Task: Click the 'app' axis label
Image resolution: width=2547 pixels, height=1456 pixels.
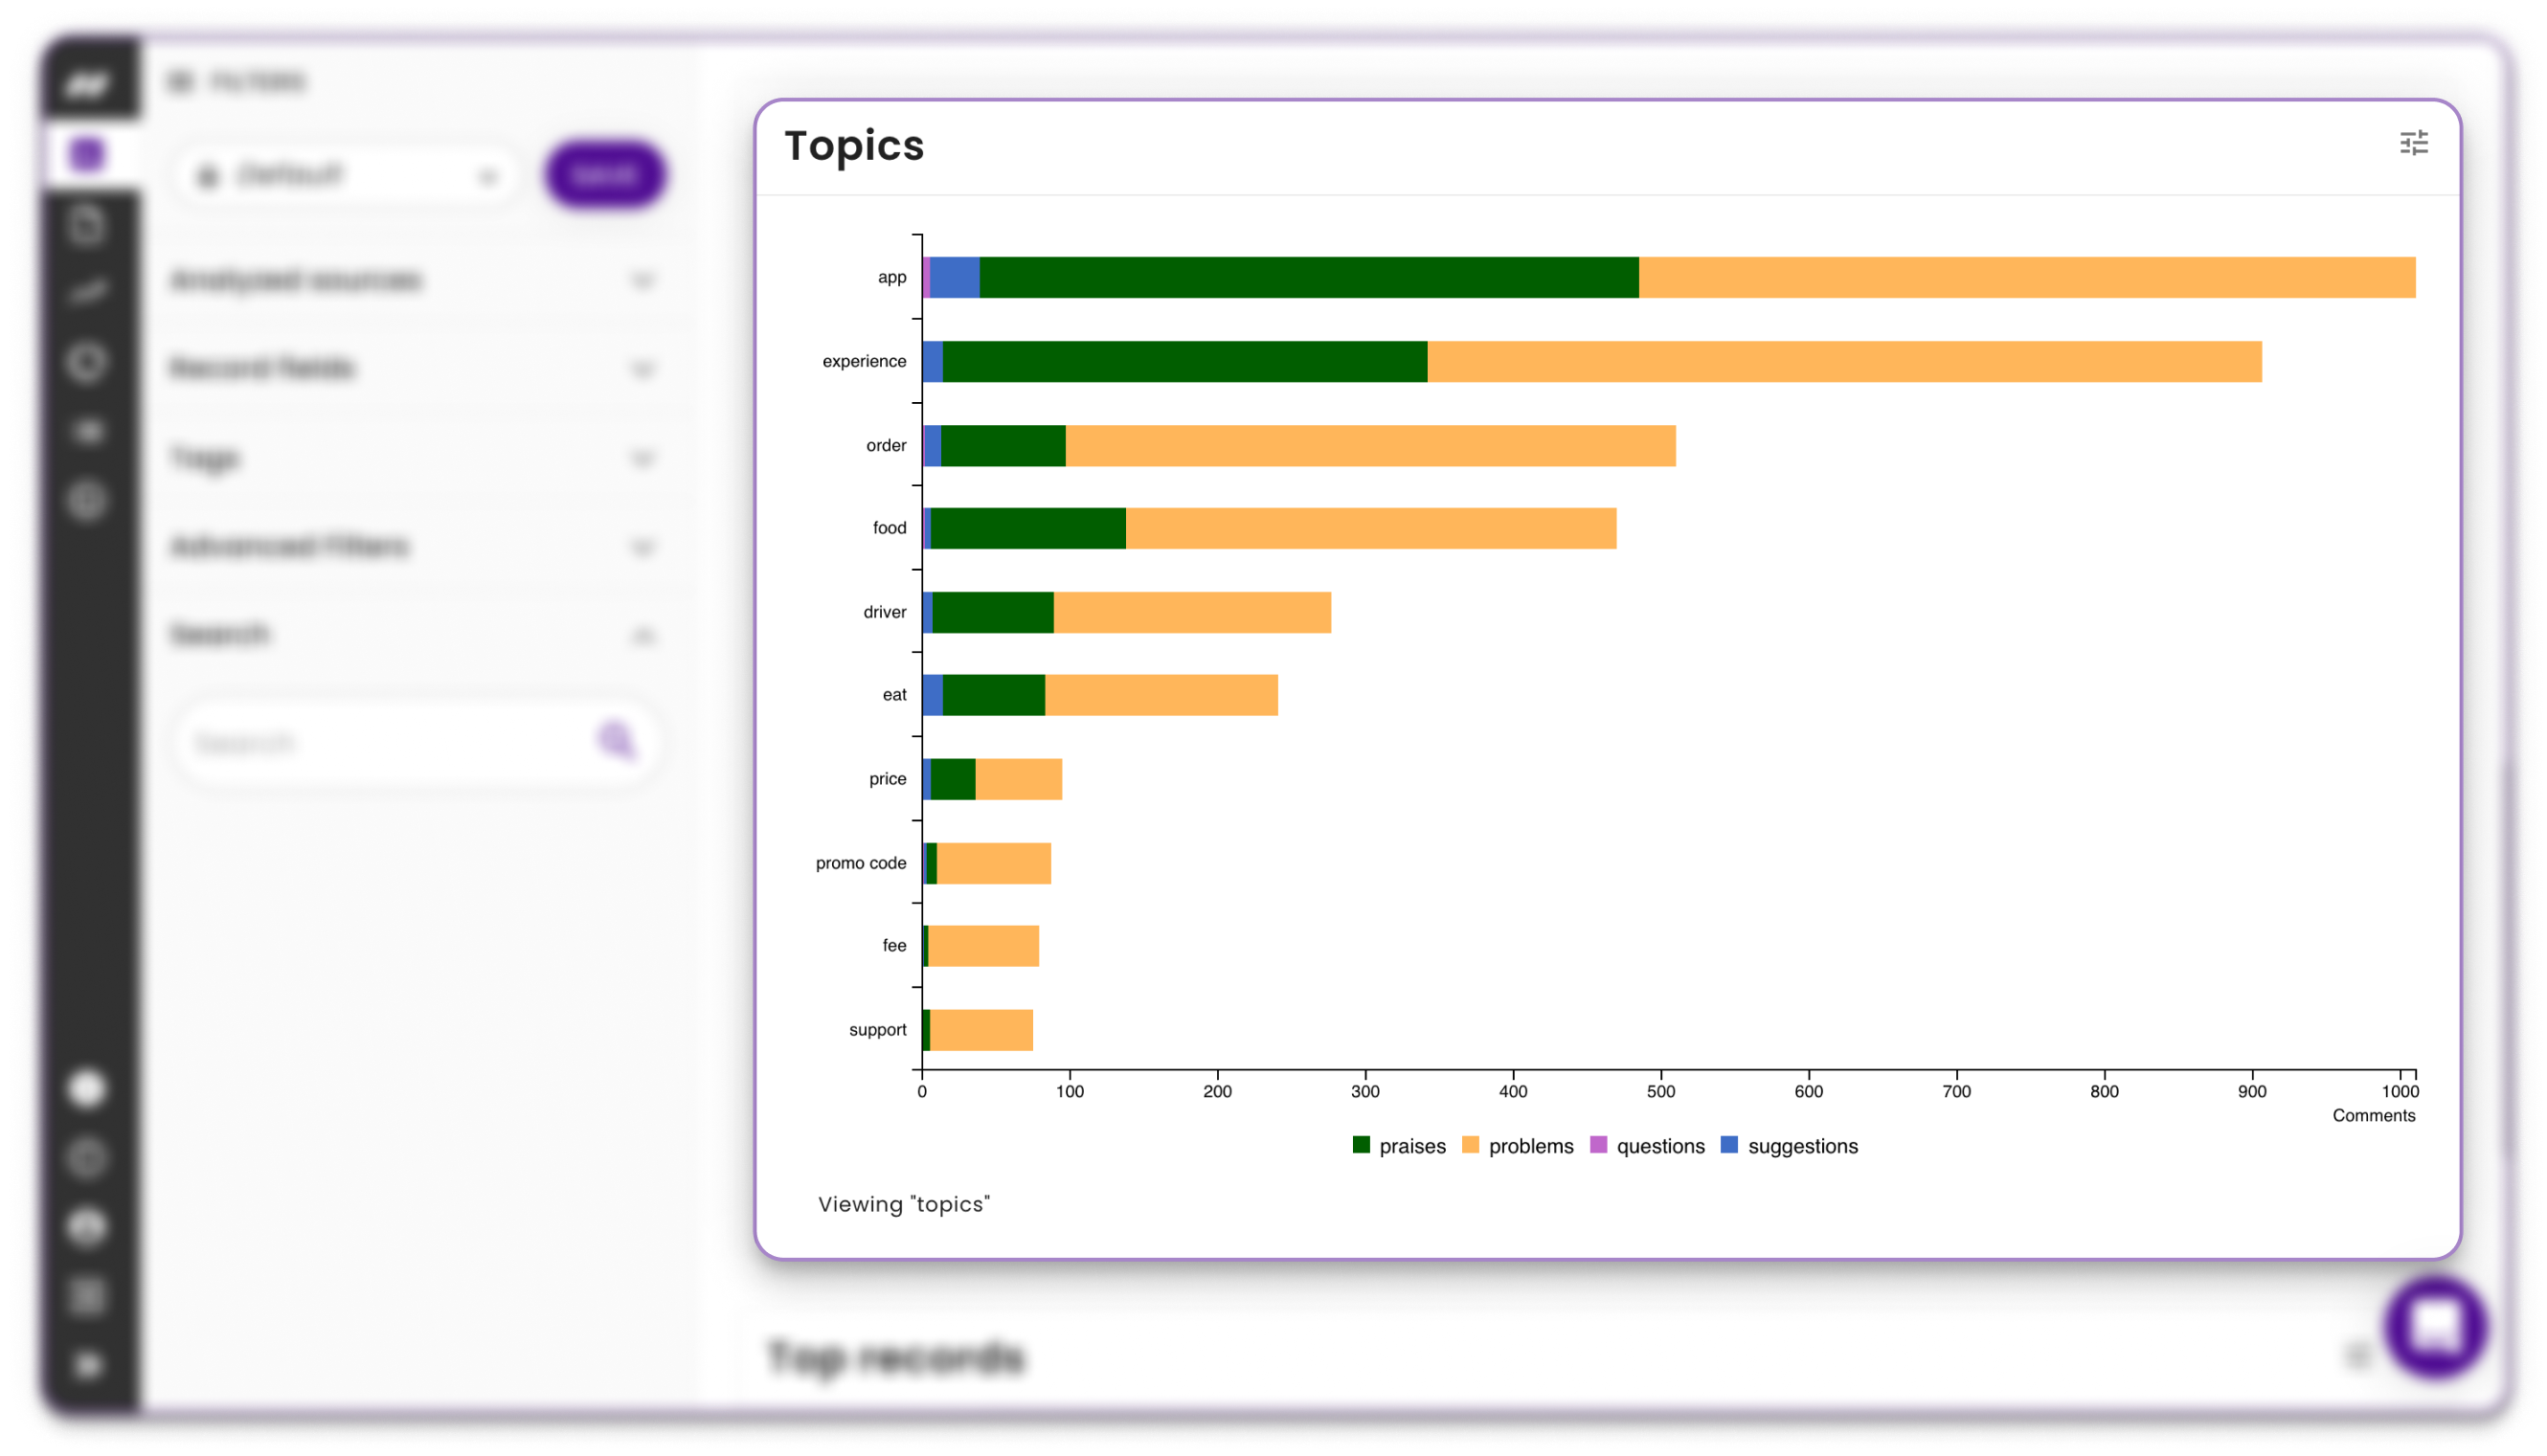Action: click(x=892, y=277)
